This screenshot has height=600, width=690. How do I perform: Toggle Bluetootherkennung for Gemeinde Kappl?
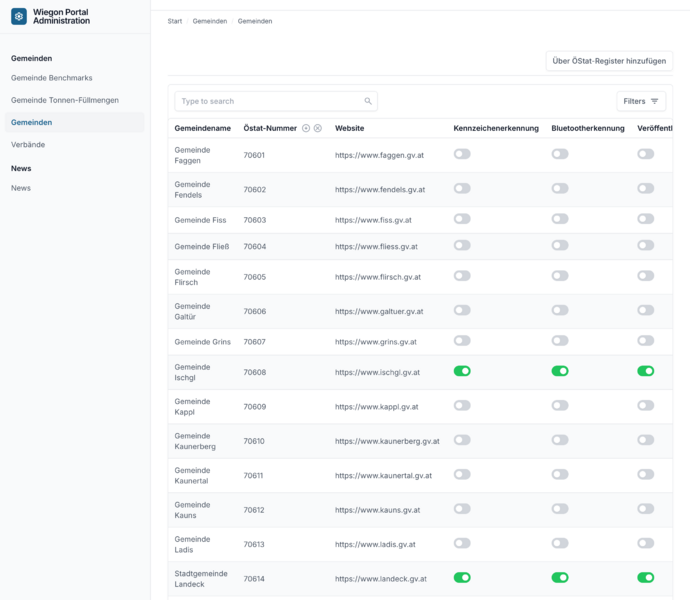click(560, 405)
